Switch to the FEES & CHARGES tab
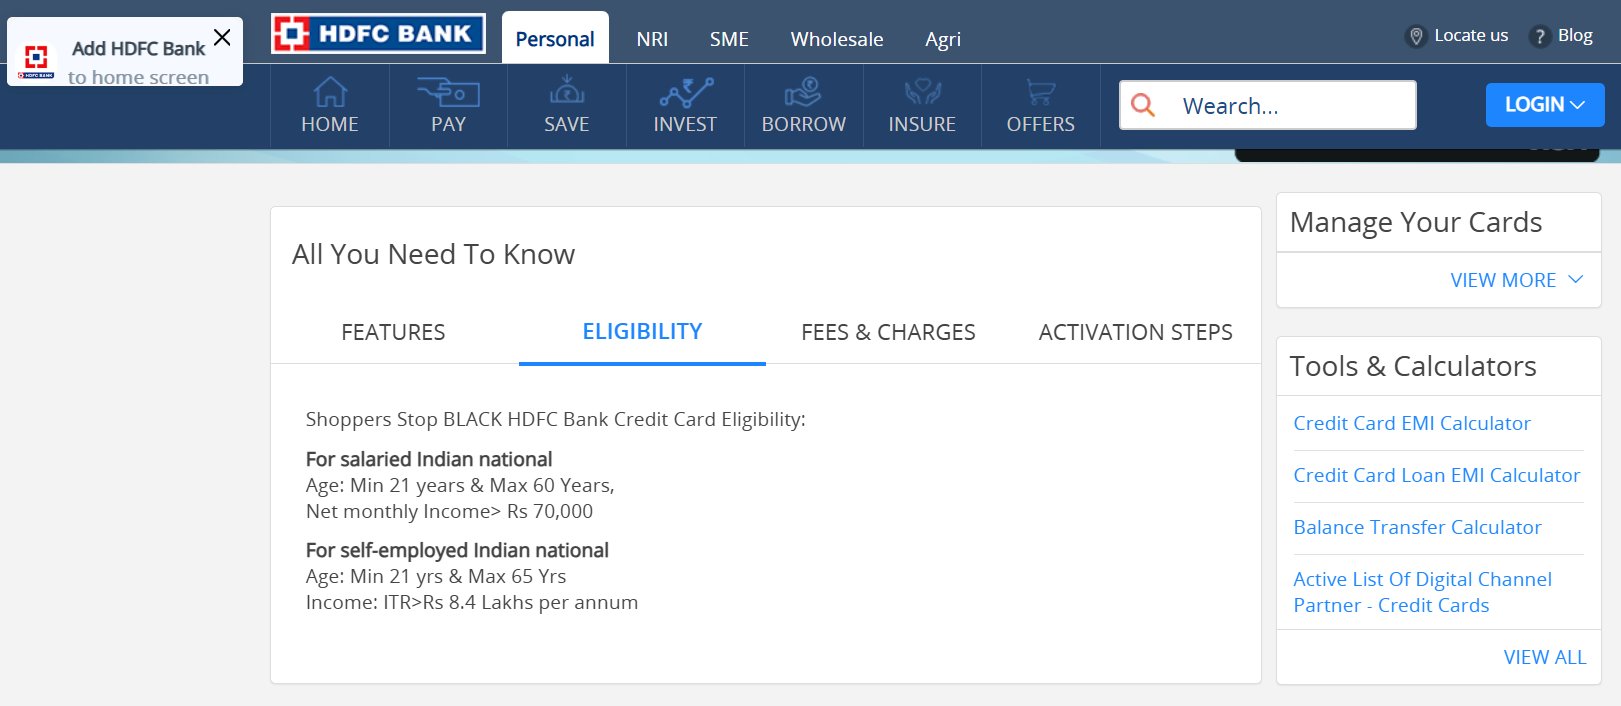Viewport: 1621px width, 706px height. click(x=888, y=332)
